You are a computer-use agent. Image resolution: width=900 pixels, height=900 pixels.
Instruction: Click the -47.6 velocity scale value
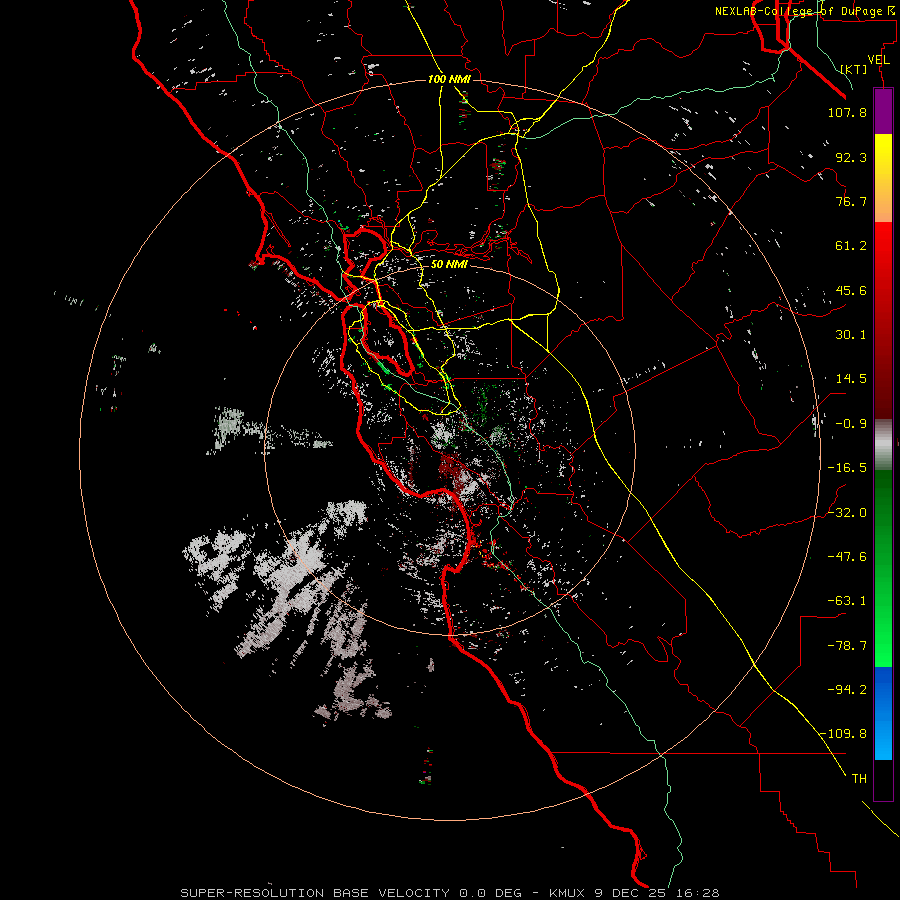[847, 556]
